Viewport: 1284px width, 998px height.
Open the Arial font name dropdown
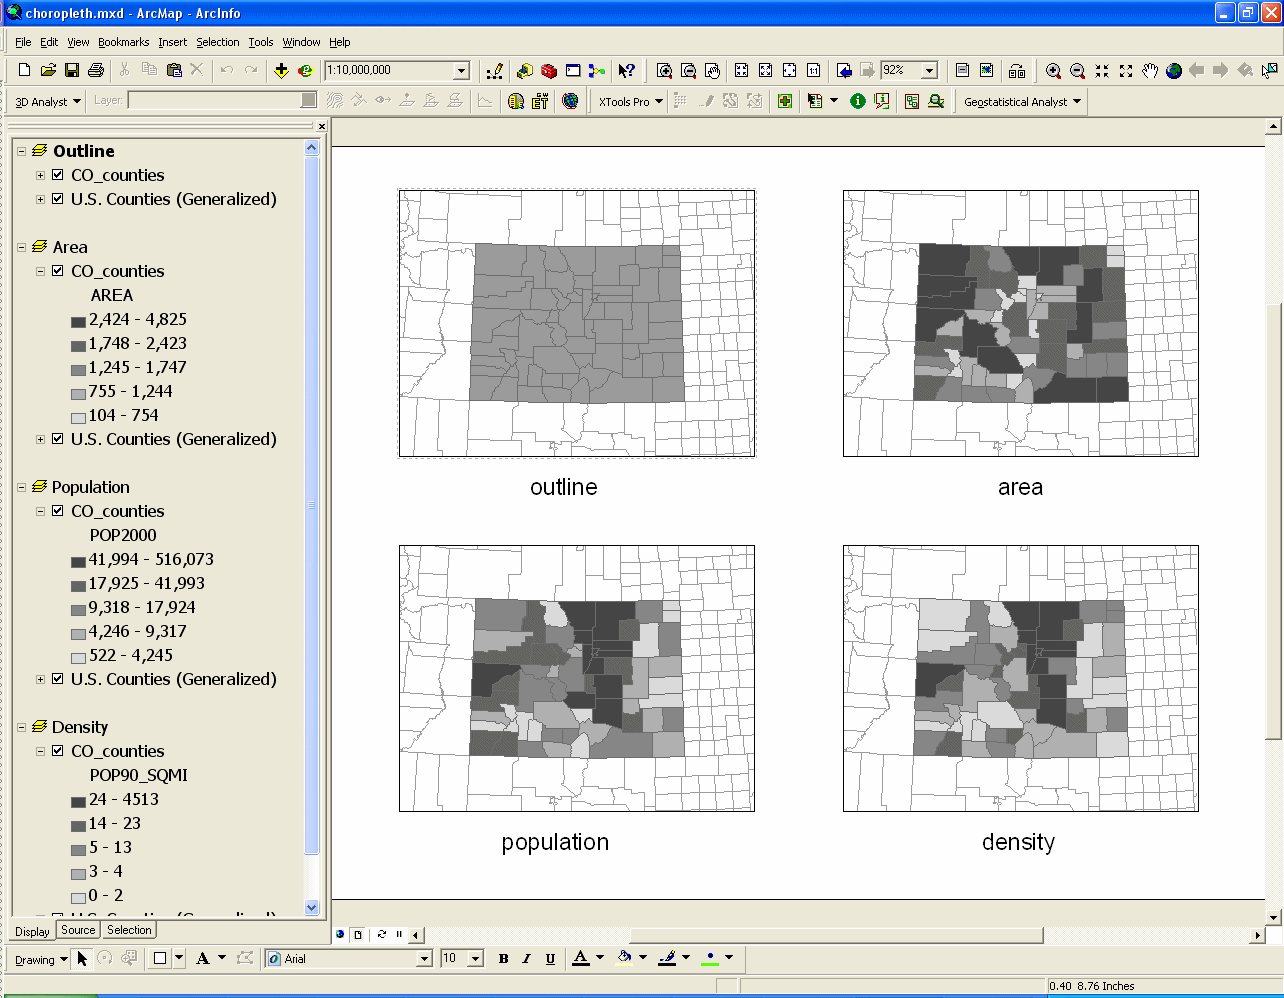(424, 959)
